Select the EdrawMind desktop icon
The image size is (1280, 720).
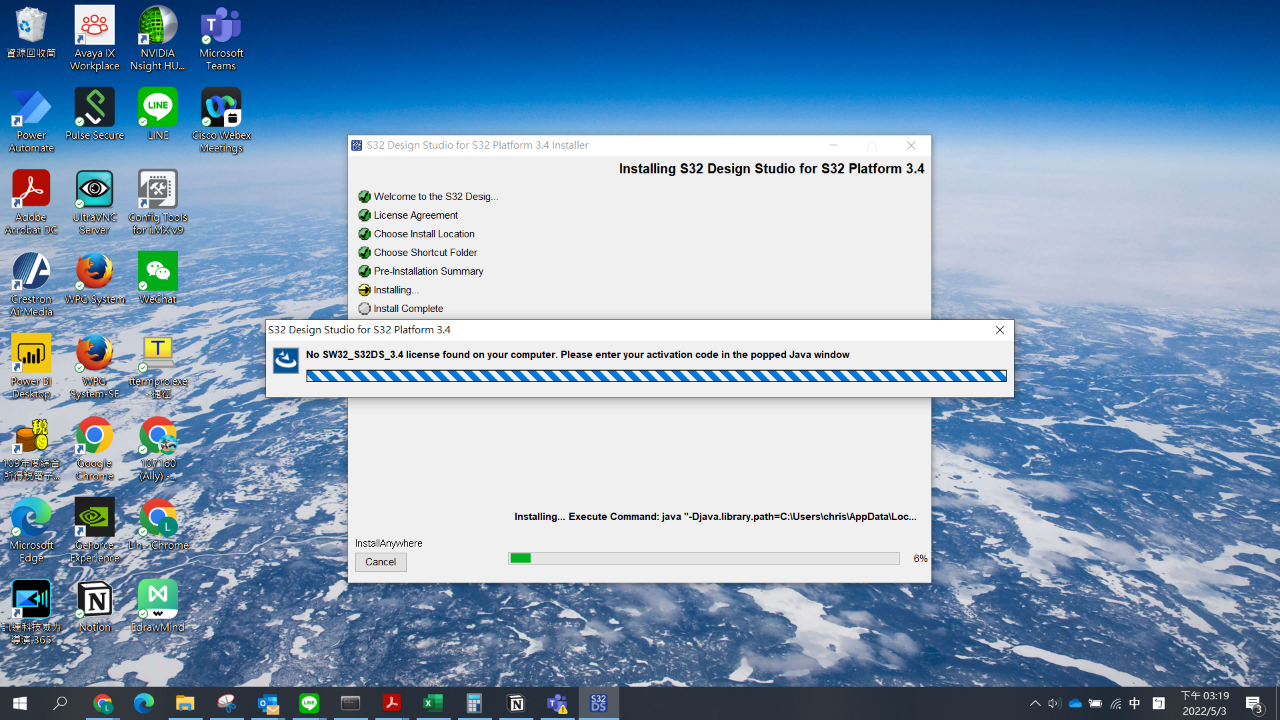click(157, 606)
